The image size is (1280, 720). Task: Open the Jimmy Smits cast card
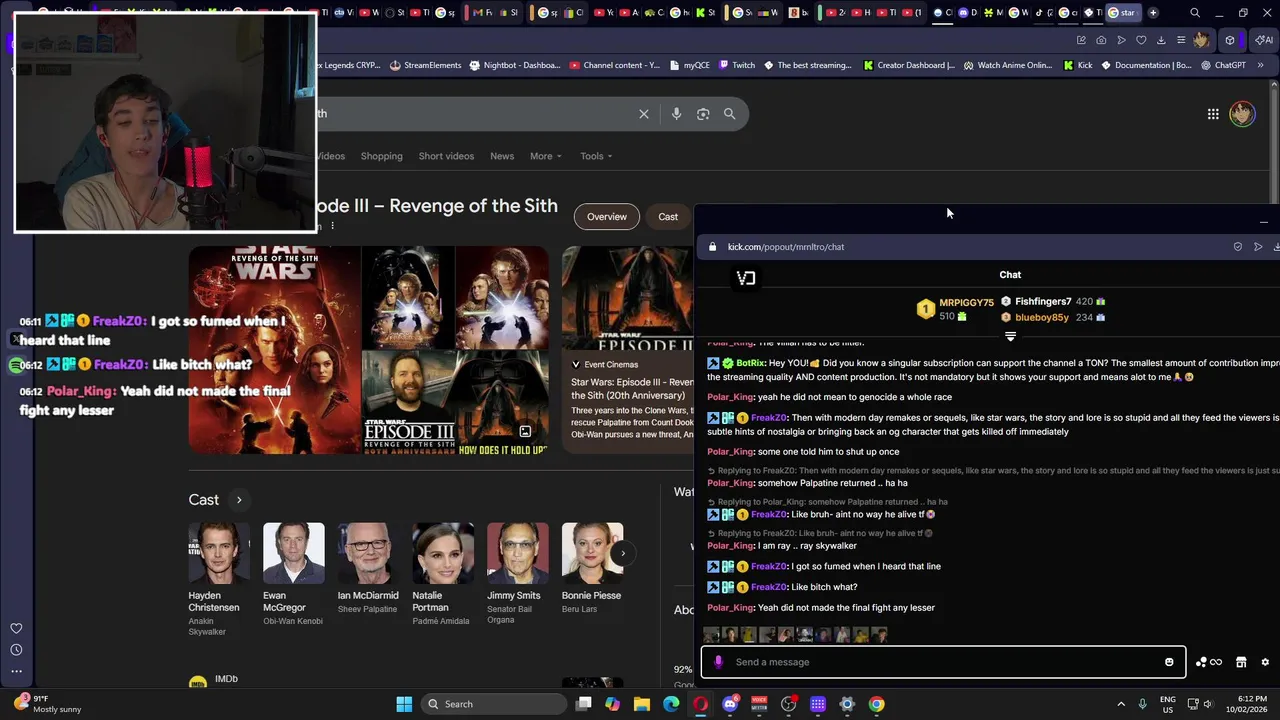tap(517, 575)
